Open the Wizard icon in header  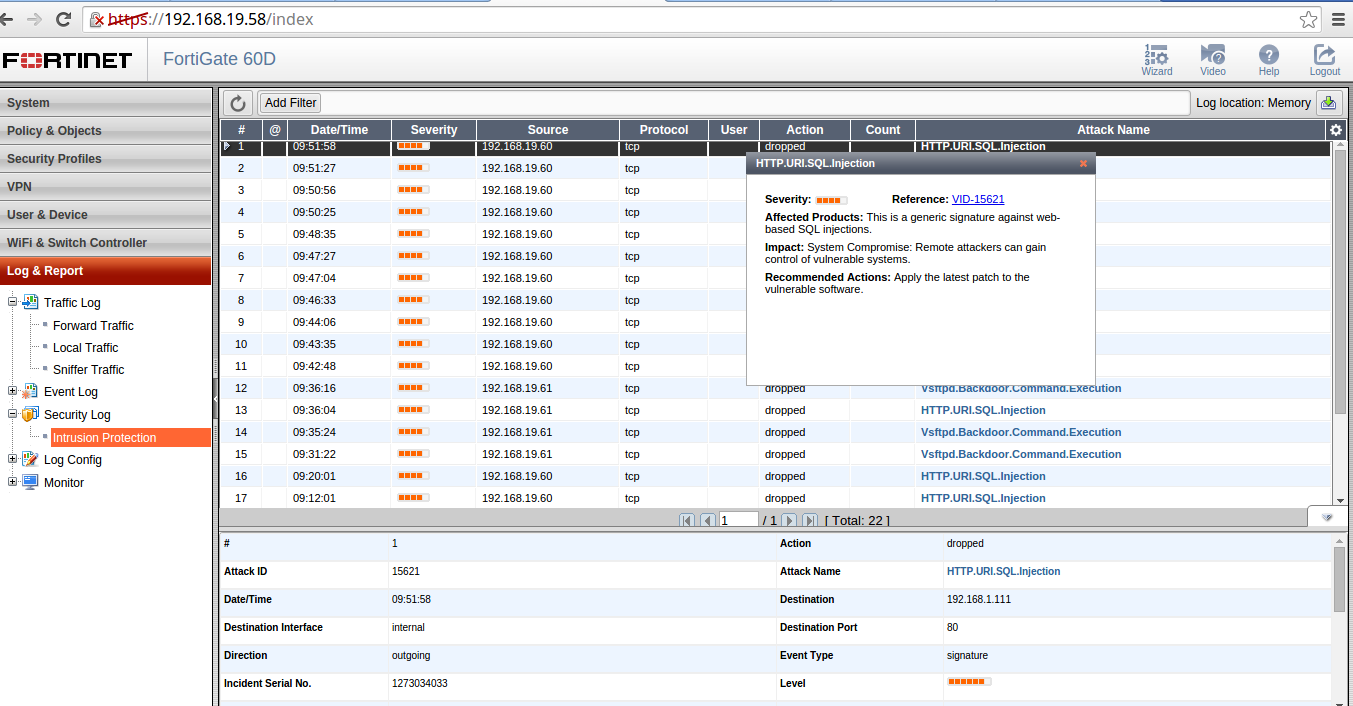point(1156,58)
